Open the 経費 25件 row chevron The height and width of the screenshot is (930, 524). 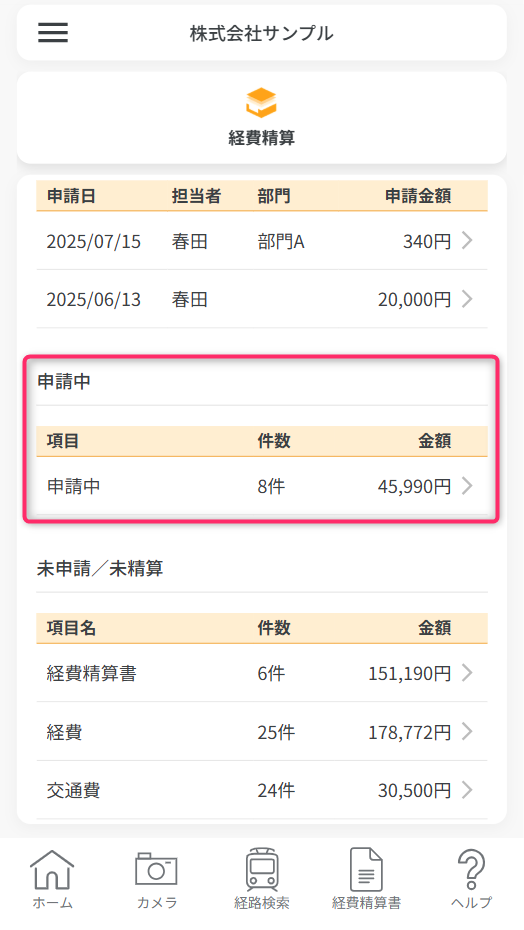pos(468,731)
